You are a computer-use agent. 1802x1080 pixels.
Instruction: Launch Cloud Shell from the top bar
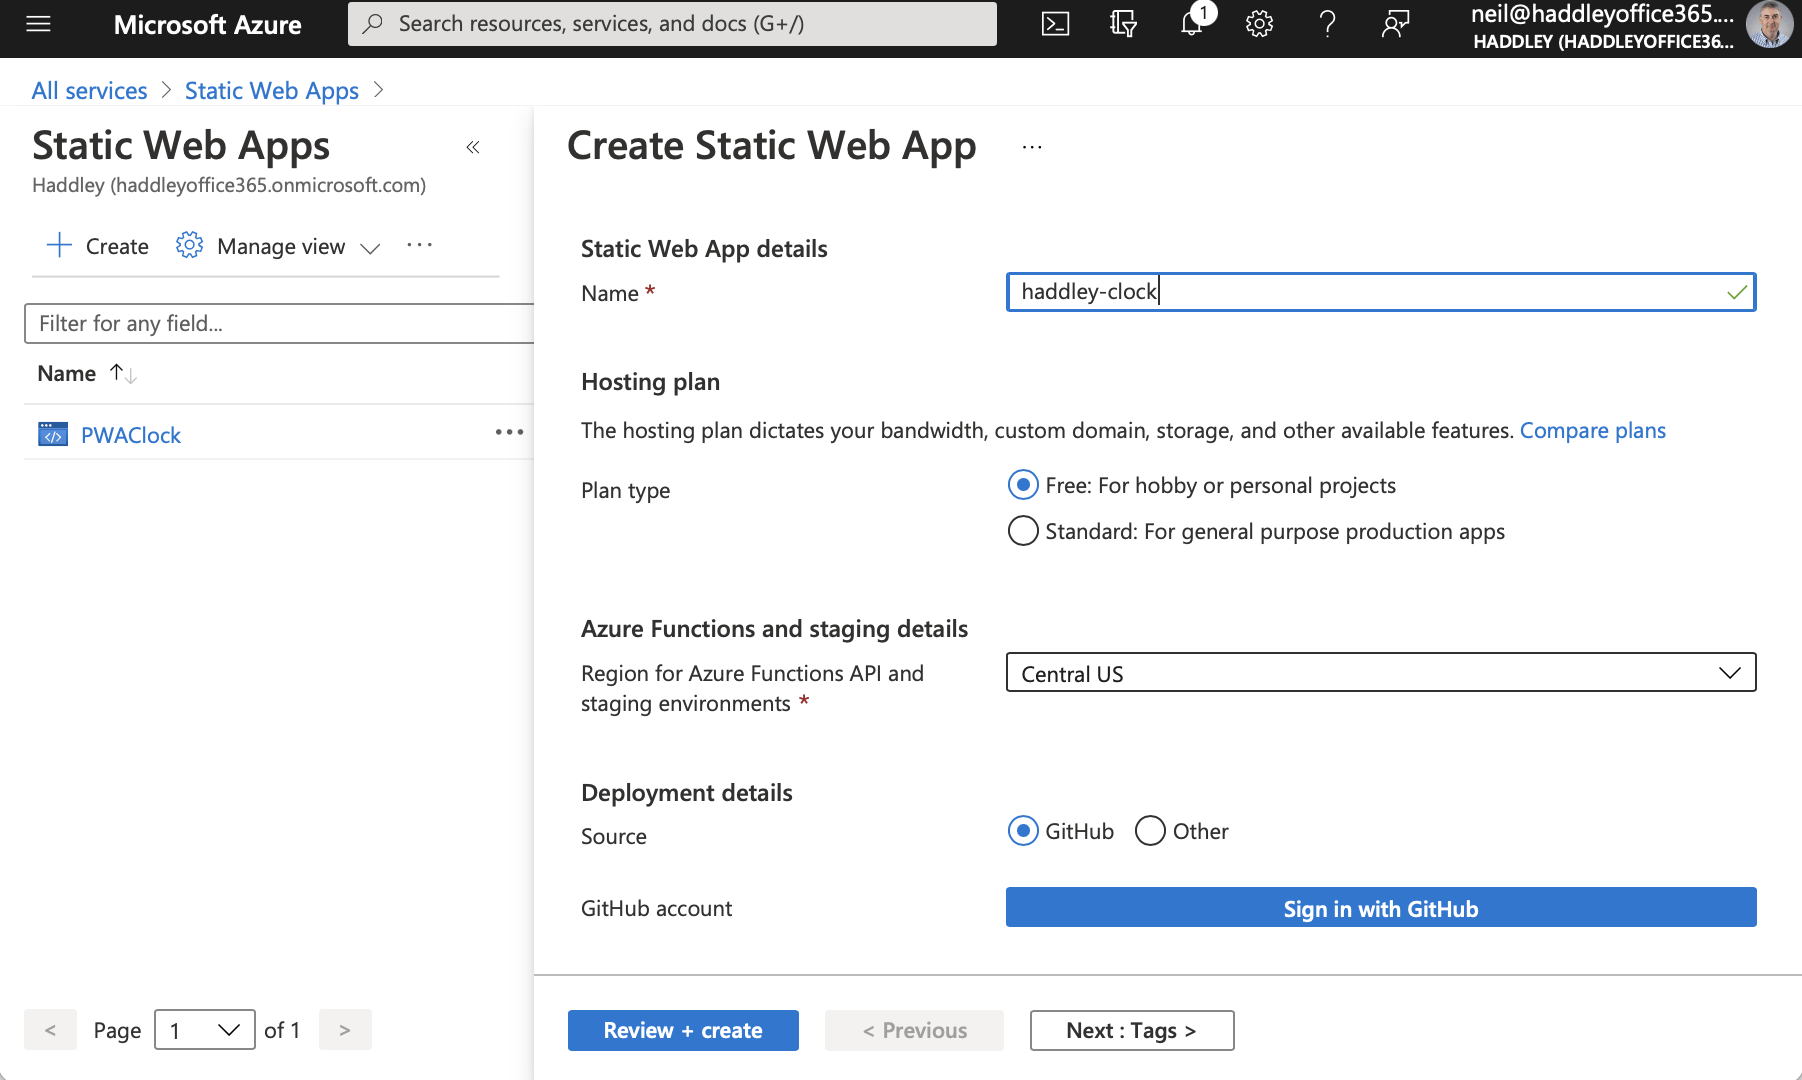click(x=1055, y=24)
